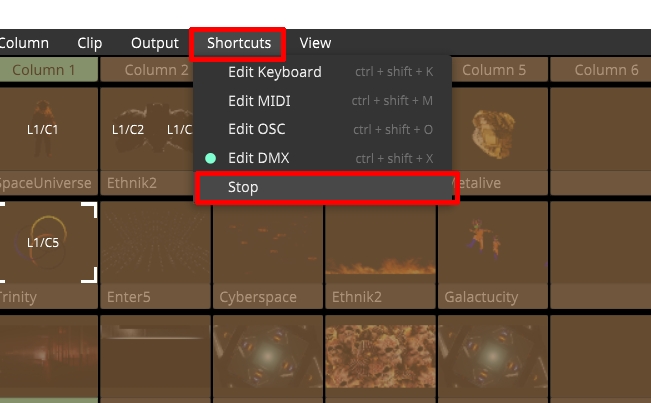Image resolution: width=651 pixels, height=403 pixels.
Task: Toggle the active Edit DMX option
Action: pyautogui.click(x=323, y=158)
